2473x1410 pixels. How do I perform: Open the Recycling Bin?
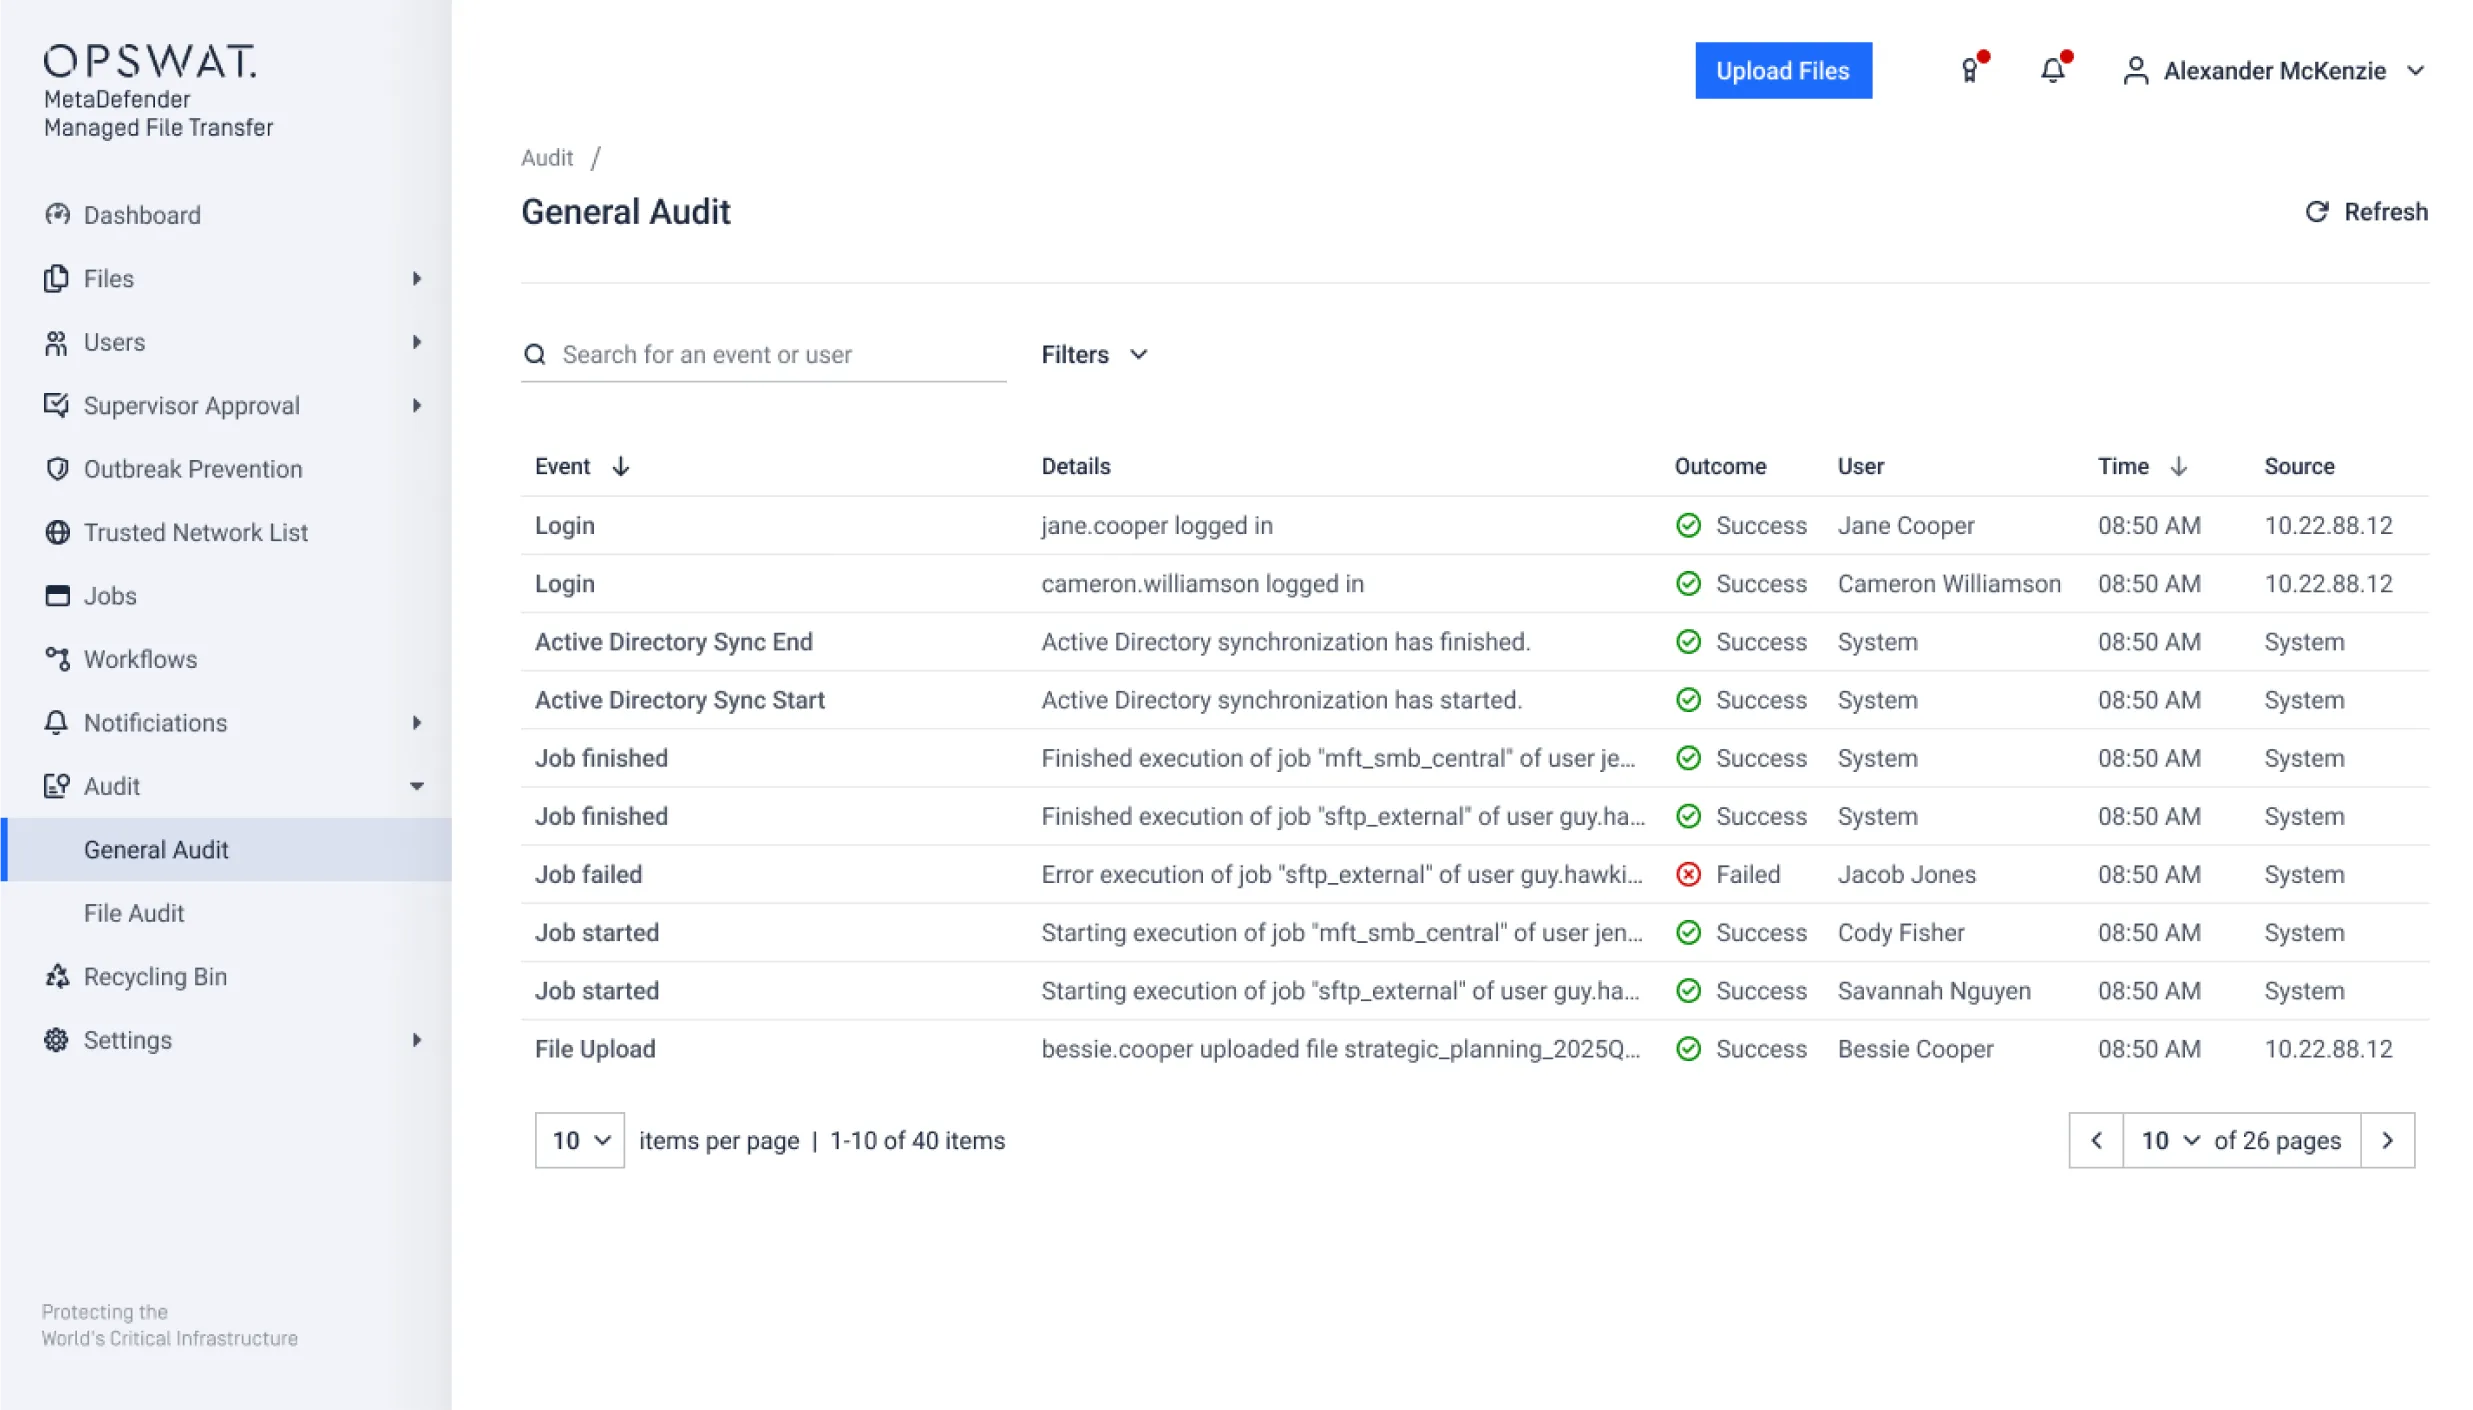tap(155, 976)
